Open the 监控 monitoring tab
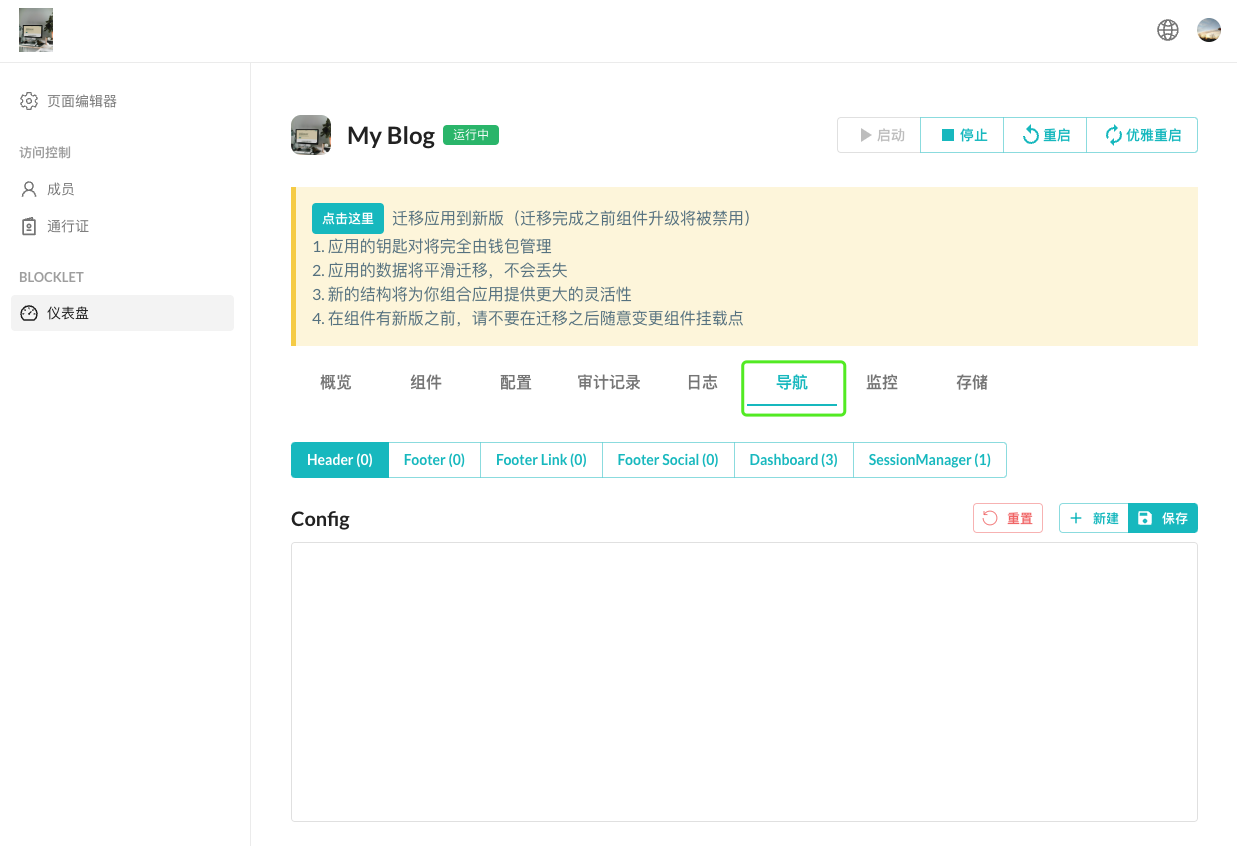 click(882, 382)
